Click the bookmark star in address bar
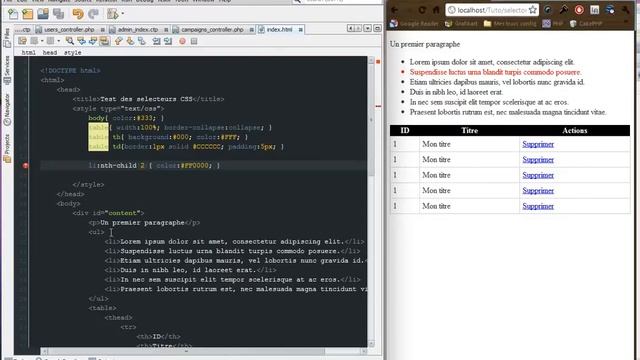This screenshot has width=640, height=360. (533, 10)
